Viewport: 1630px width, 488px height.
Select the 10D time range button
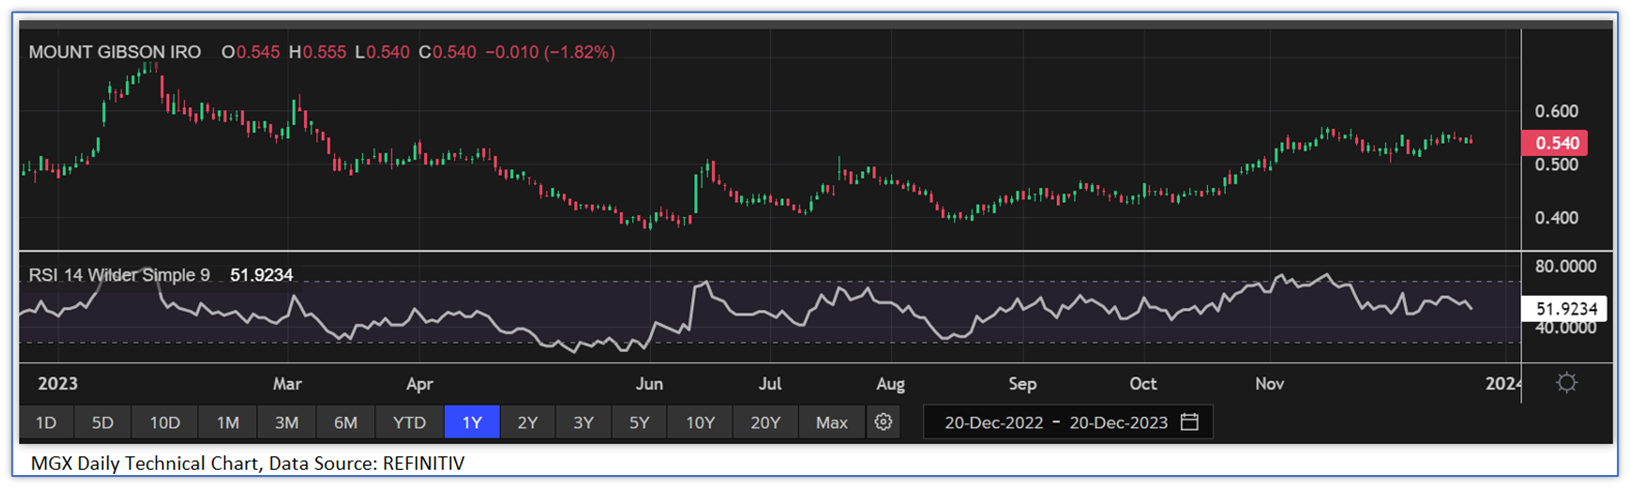click(165, 422)
